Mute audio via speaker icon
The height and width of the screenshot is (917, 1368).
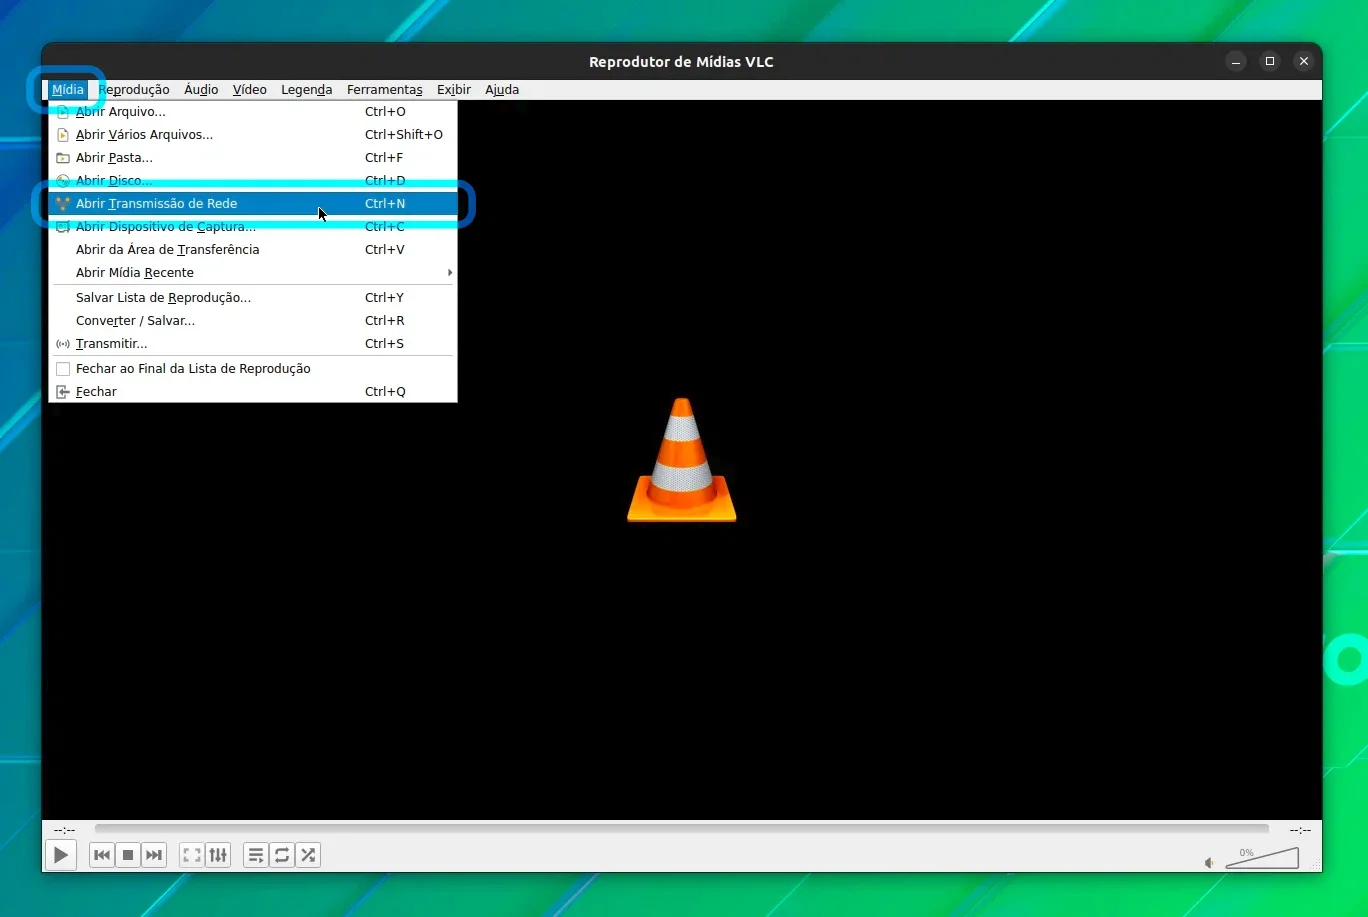(1209, 862)
